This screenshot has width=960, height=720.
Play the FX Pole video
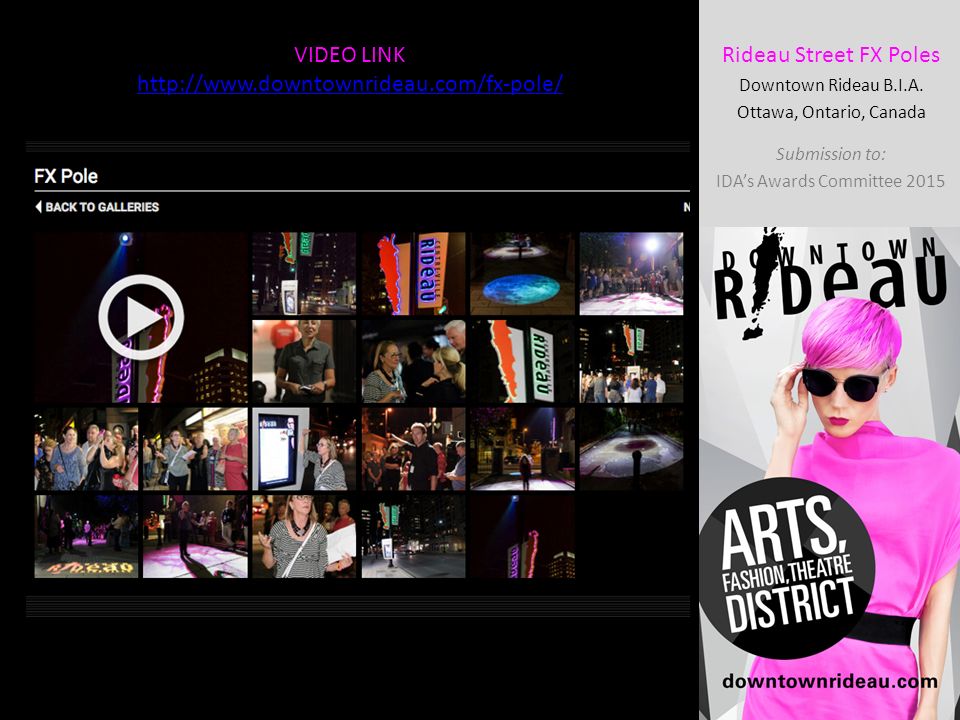(141, 317)
